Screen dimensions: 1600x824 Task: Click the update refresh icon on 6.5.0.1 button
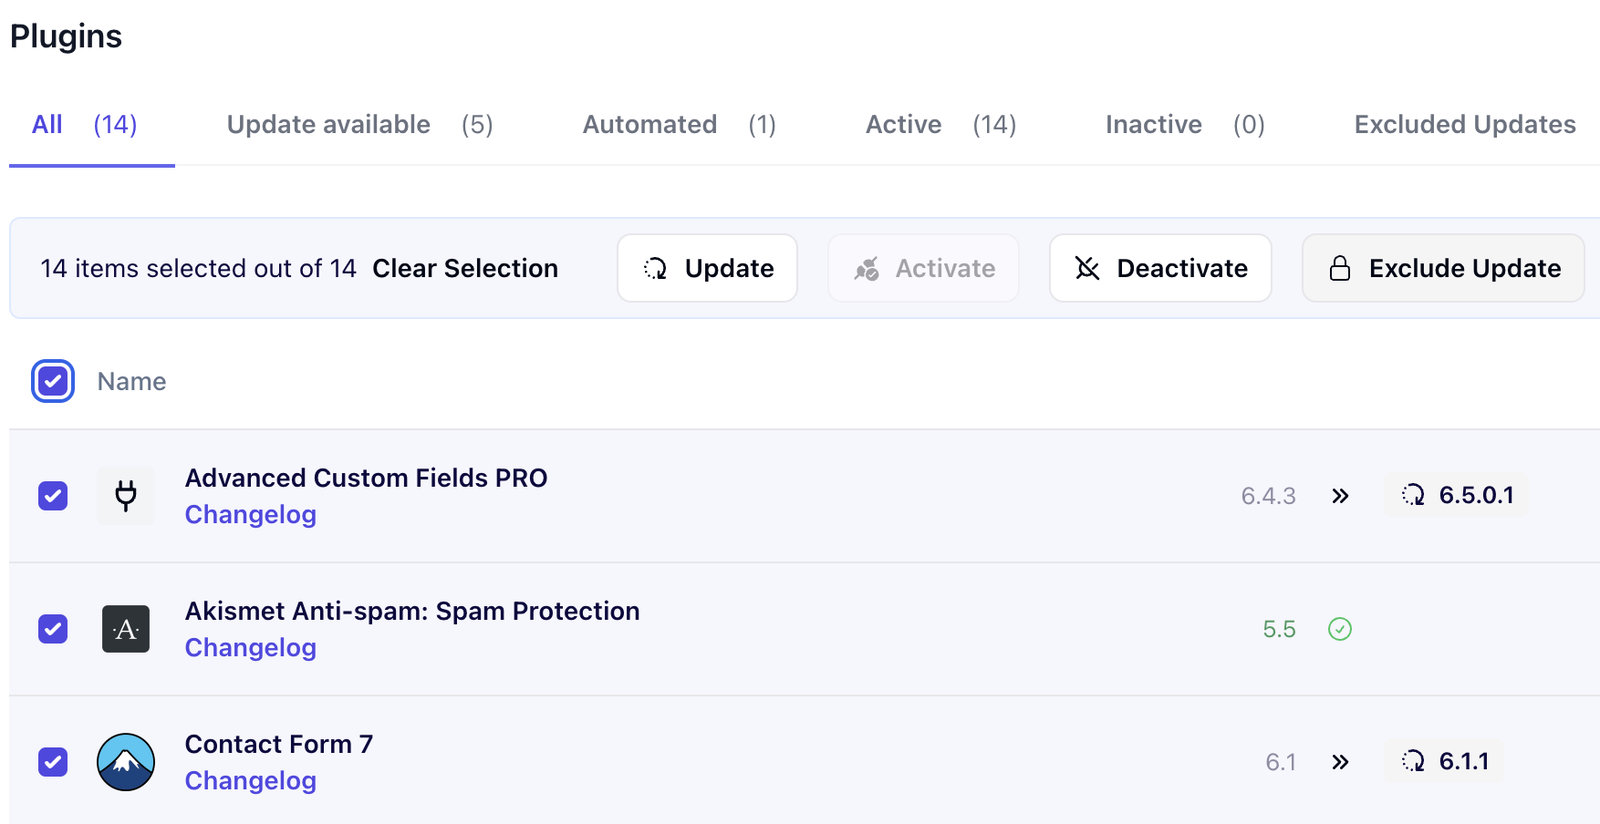point(1414,494)
